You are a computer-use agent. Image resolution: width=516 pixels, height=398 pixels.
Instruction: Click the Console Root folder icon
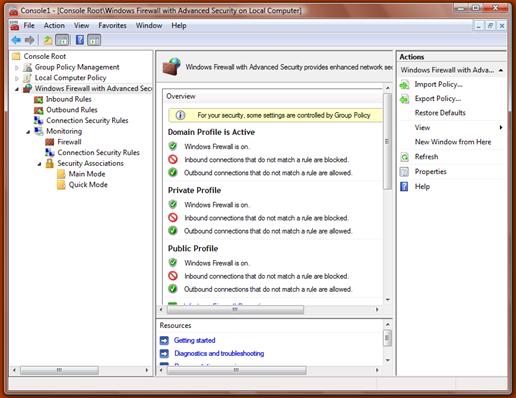tap(16, 56)
